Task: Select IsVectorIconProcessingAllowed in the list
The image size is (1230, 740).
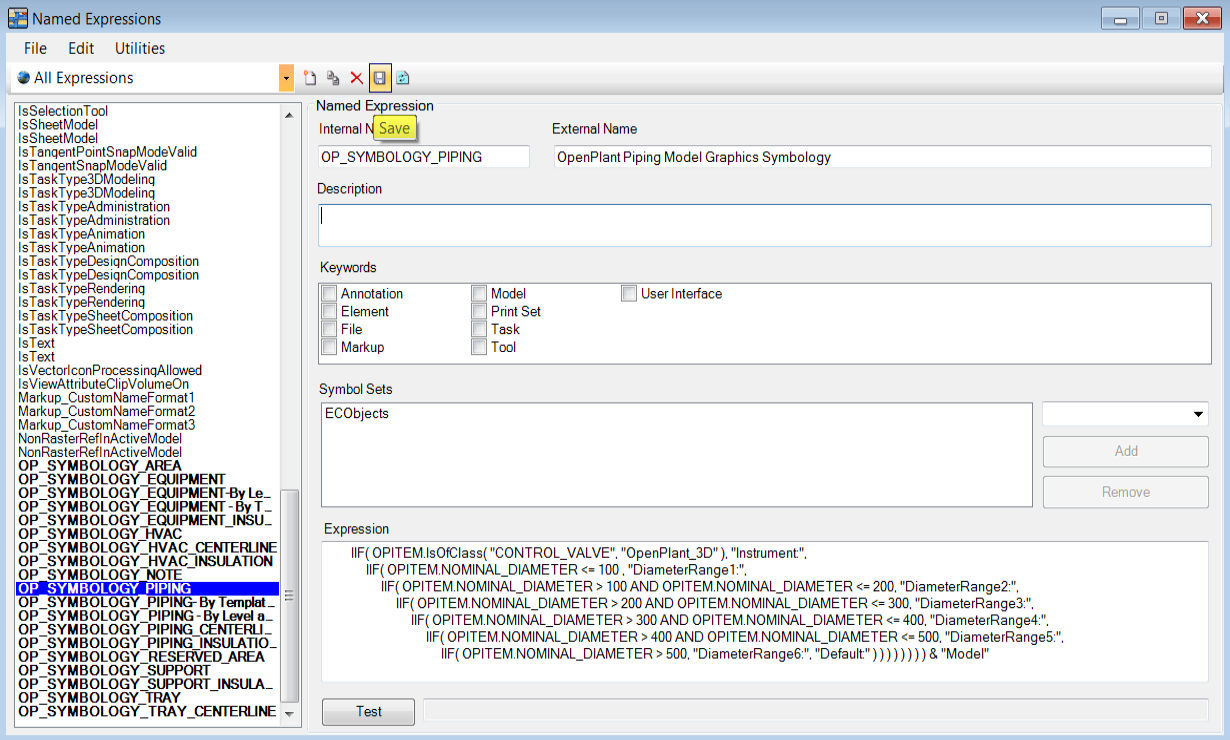Action: click(110, 370)
